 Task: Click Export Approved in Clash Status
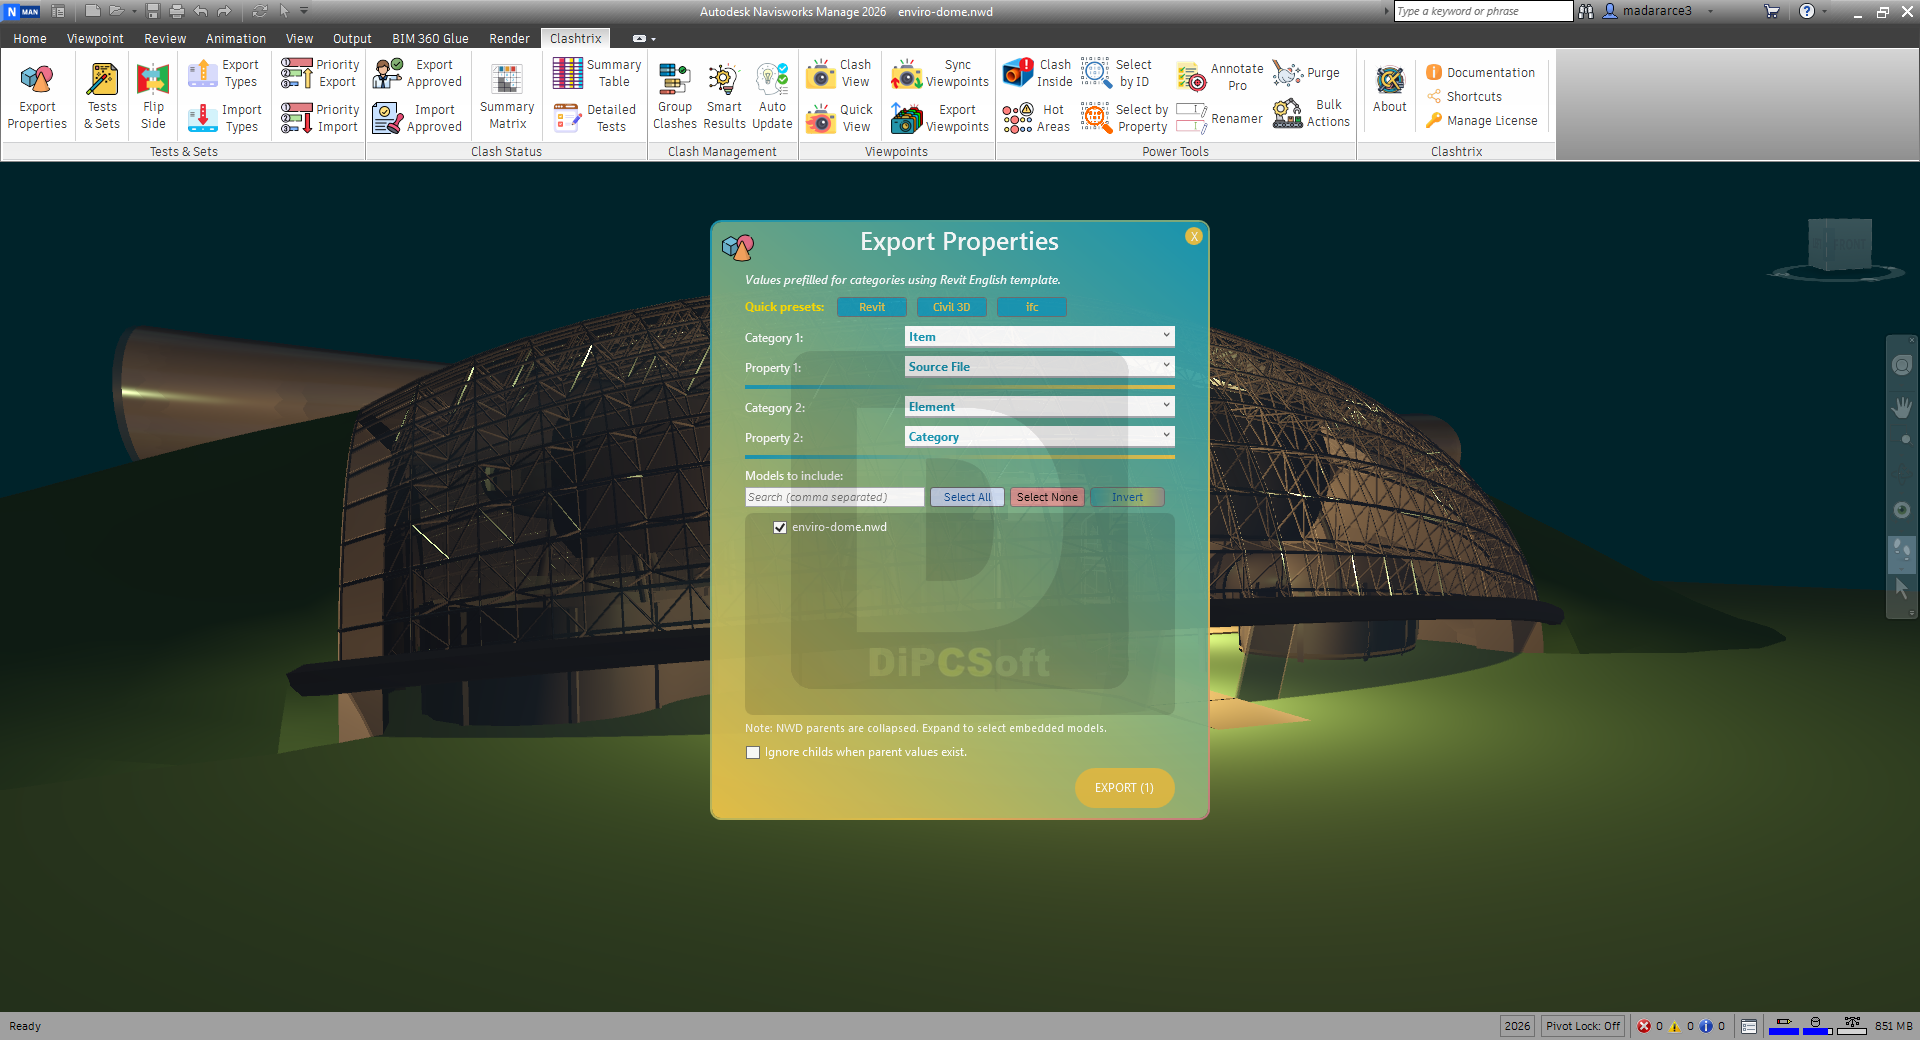pyautogui.click(x=417, y=74)
